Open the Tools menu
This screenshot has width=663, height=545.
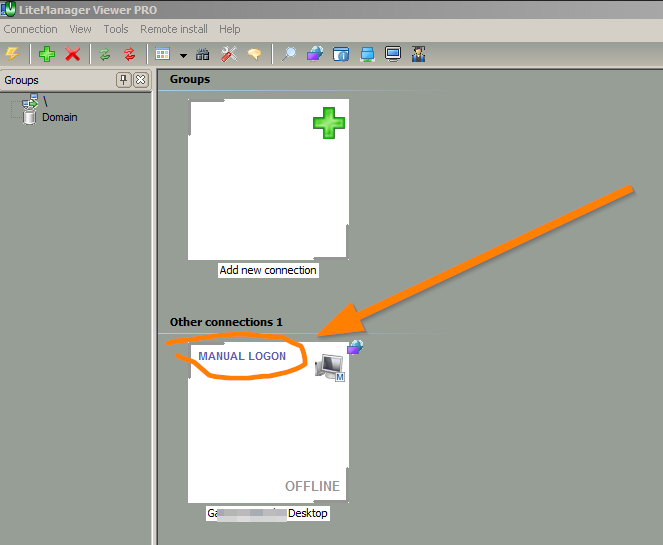click(x=116, y=29)
